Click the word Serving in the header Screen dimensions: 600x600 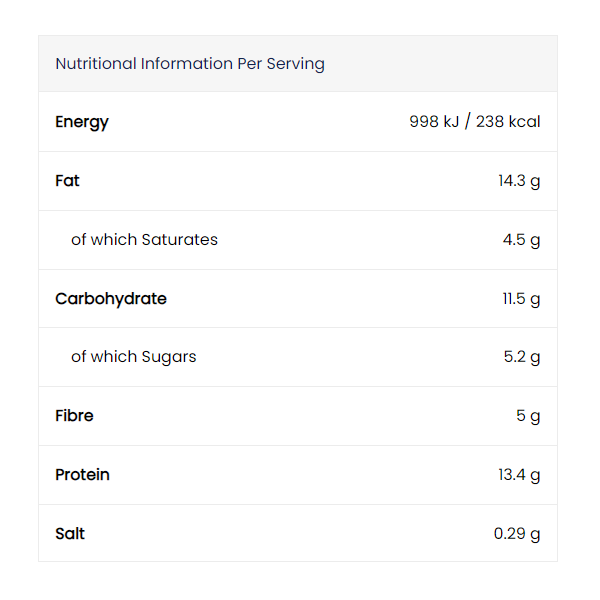295,64
